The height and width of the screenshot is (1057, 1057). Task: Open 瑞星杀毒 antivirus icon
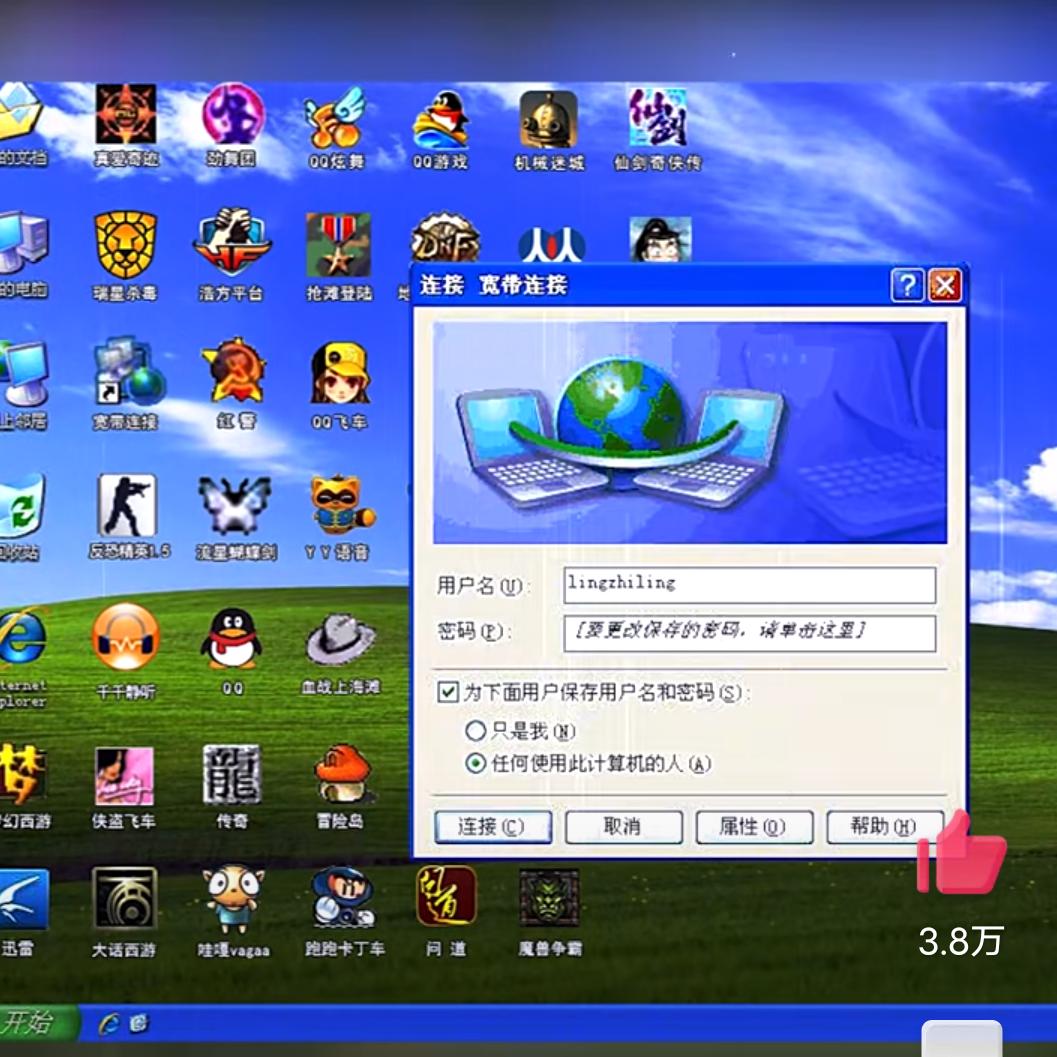[x=125, y=246]
